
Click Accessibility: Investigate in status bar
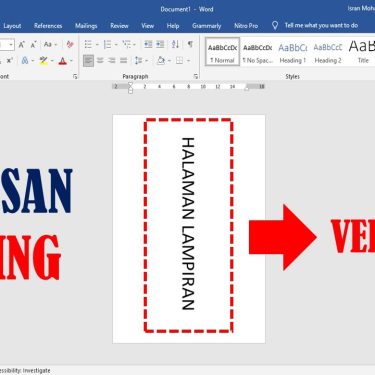25,371
